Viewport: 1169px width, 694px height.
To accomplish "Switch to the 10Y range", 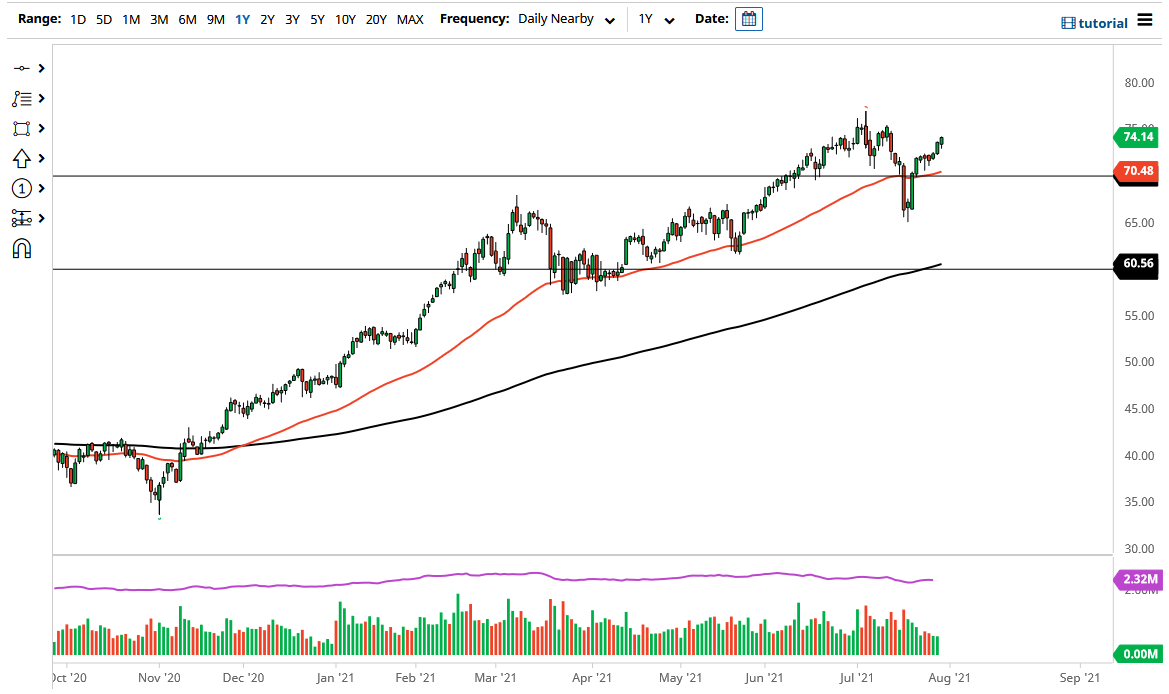I will coord(345,19).
